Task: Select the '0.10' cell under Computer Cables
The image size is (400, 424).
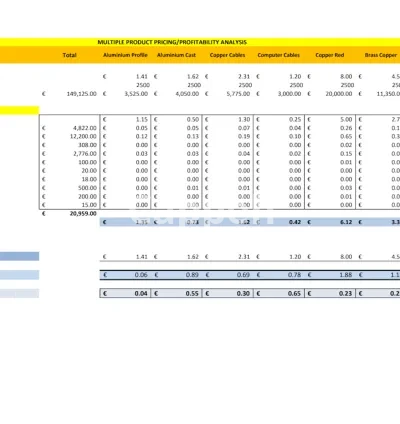Action: point(295,137)
